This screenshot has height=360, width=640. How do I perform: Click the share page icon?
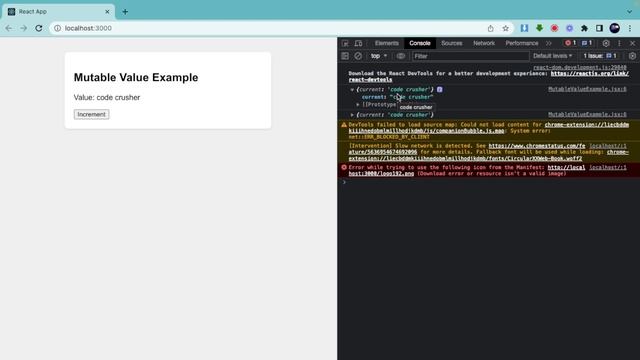point(491,28)
